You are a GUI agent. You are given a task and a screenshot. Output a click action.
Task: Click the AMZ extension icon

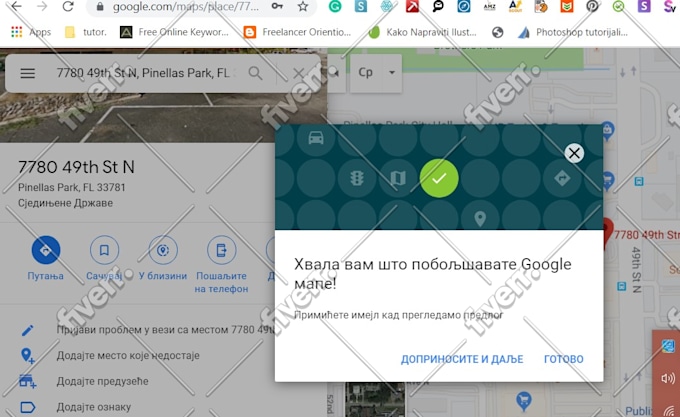[489, 6]
